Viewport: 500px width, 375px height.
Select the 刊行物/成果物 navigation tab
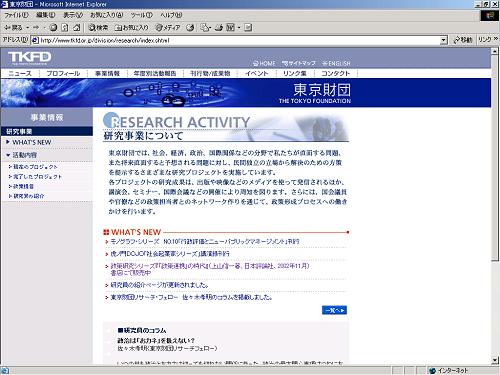pos(210,73)
